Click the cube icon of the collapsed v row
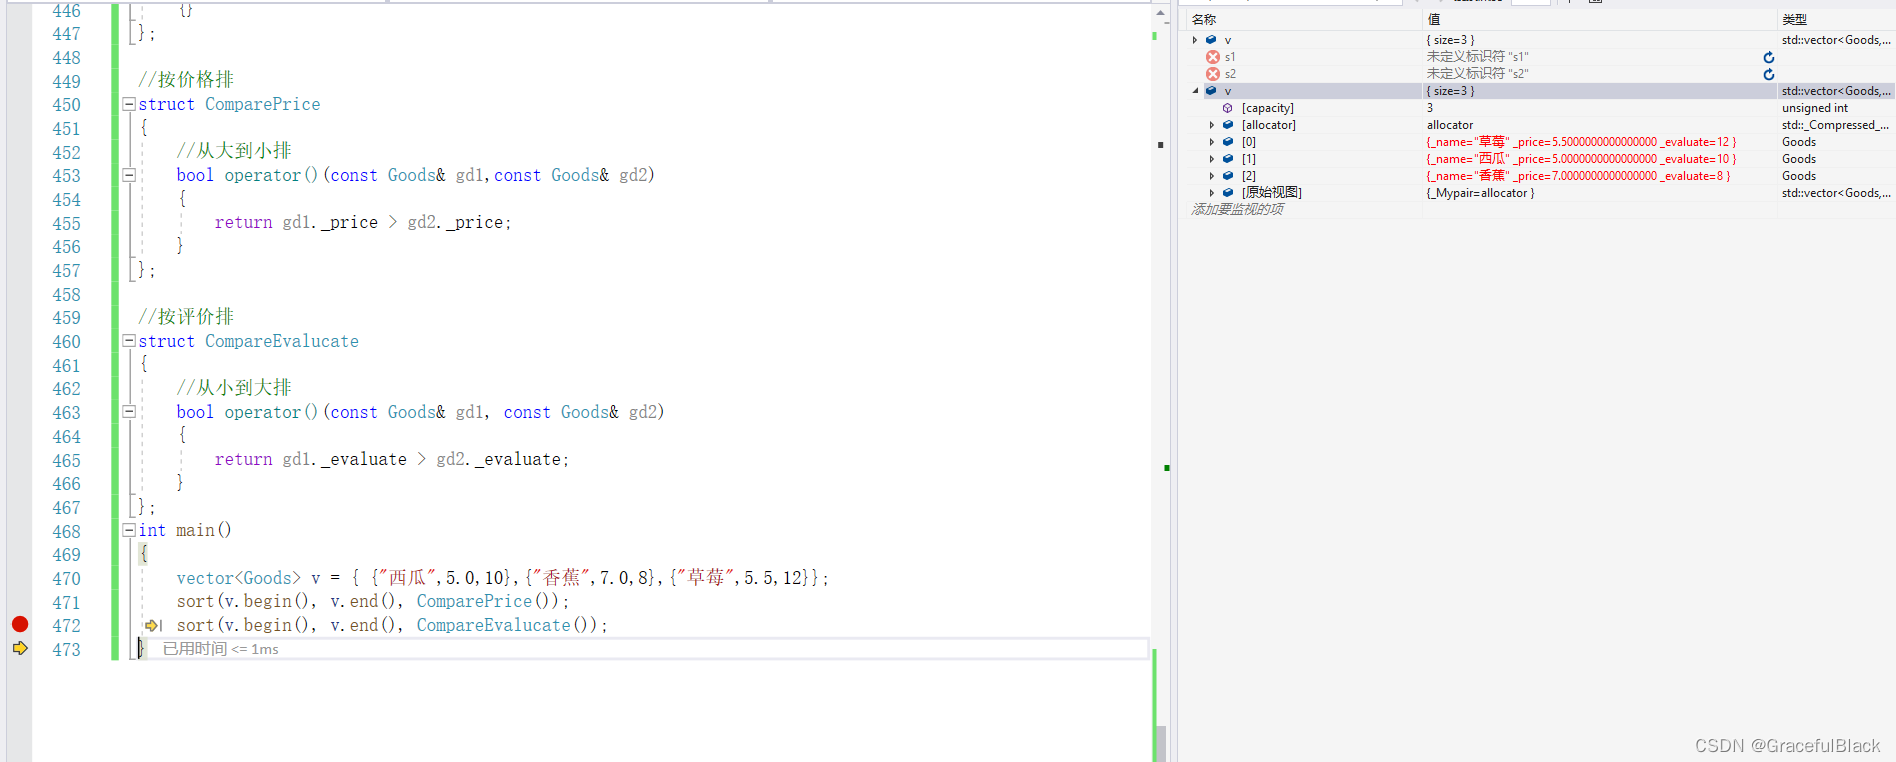The height and width of the screenshot is (762, 1896). click(1211, 40)
